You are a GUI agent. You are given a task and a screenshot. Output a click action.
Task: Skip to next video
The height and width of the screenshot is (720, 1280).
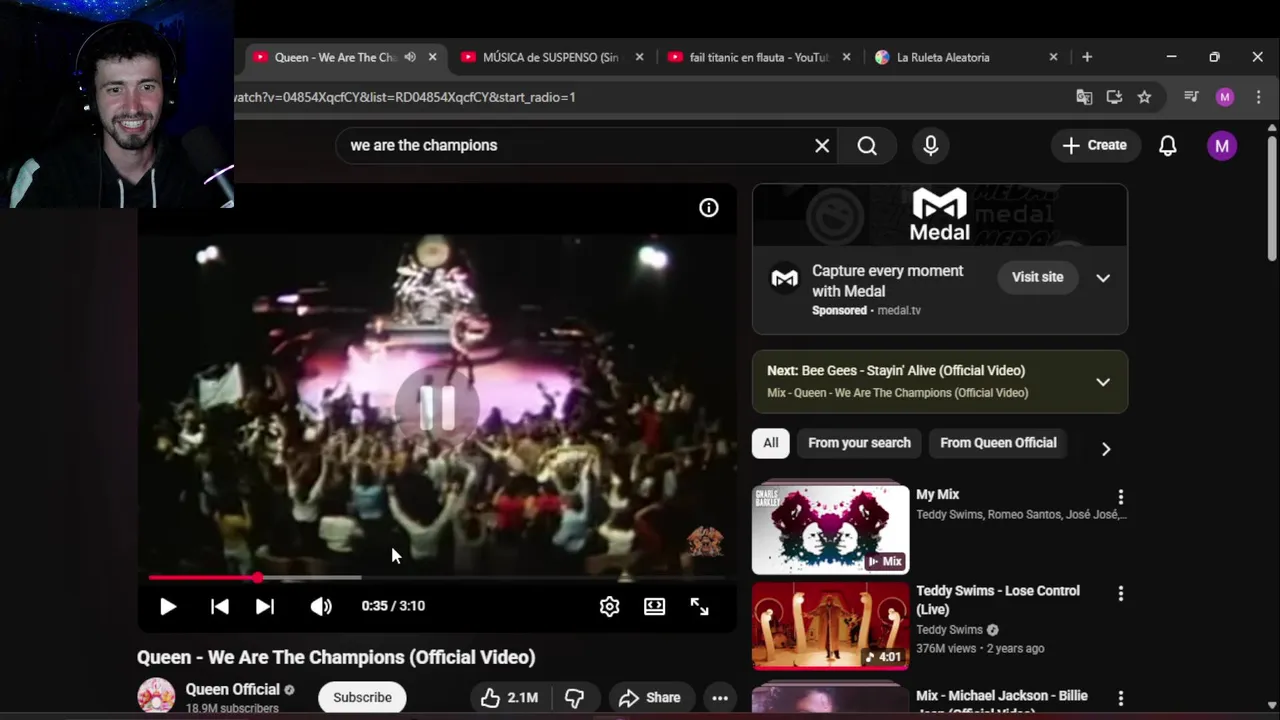click(x=265, y=606)
